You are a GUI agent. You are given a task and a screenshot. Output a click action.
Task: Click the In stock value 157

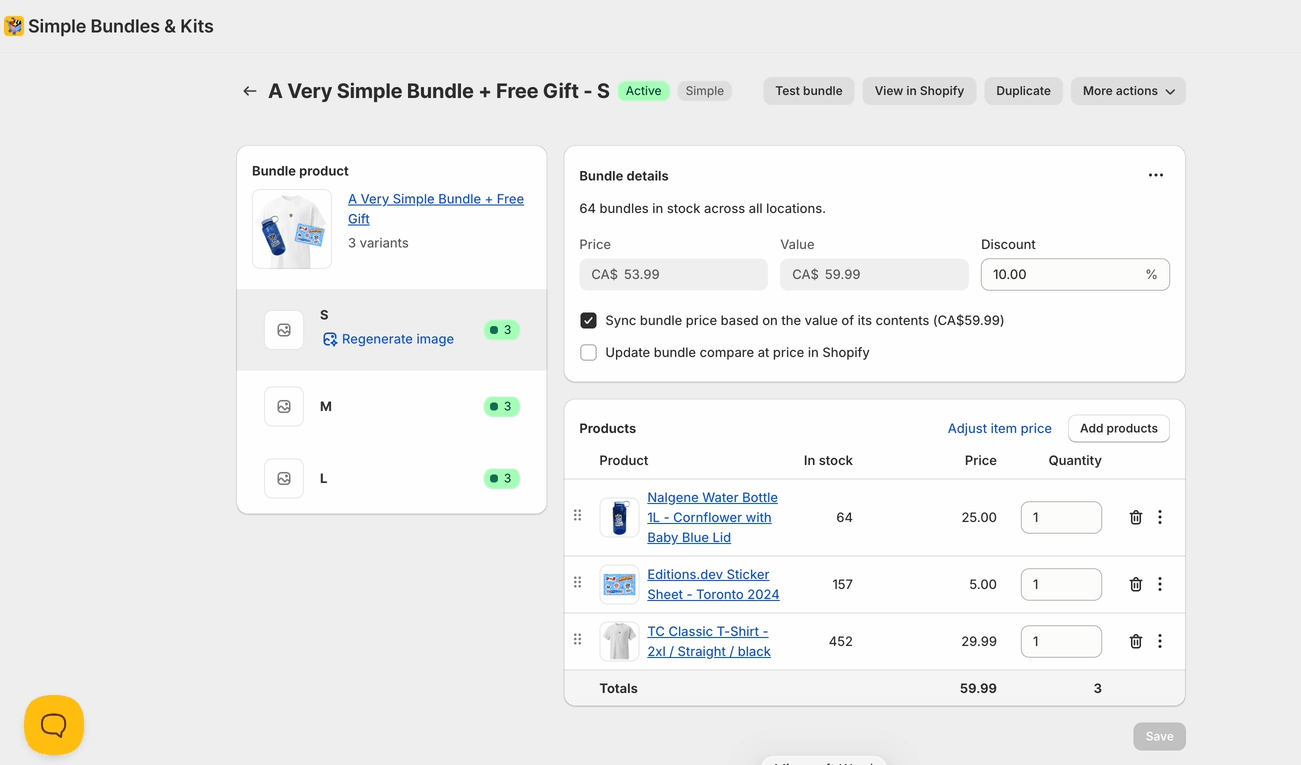point(842,584)
